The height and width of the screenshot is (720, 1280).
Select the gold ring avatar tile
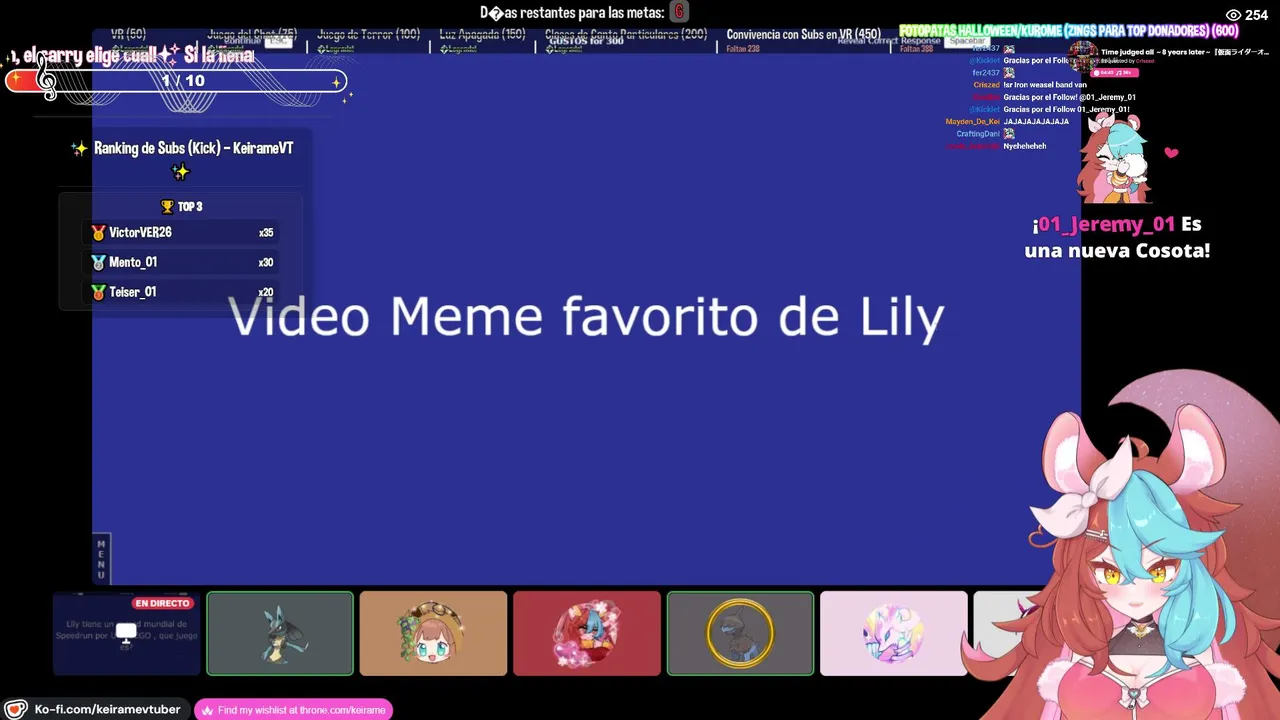740,633
